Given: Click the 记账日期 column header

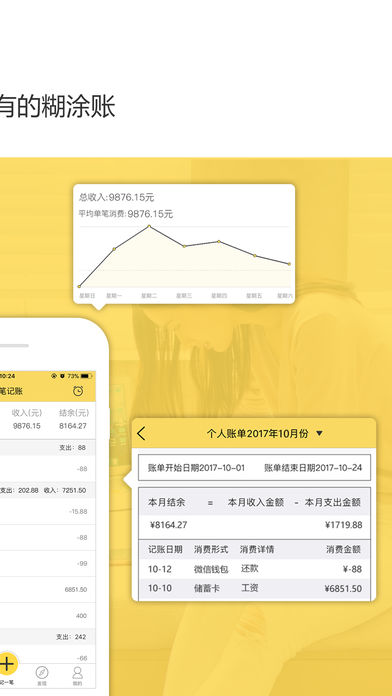Looking at the screenshot, I should tap(165, 550).
